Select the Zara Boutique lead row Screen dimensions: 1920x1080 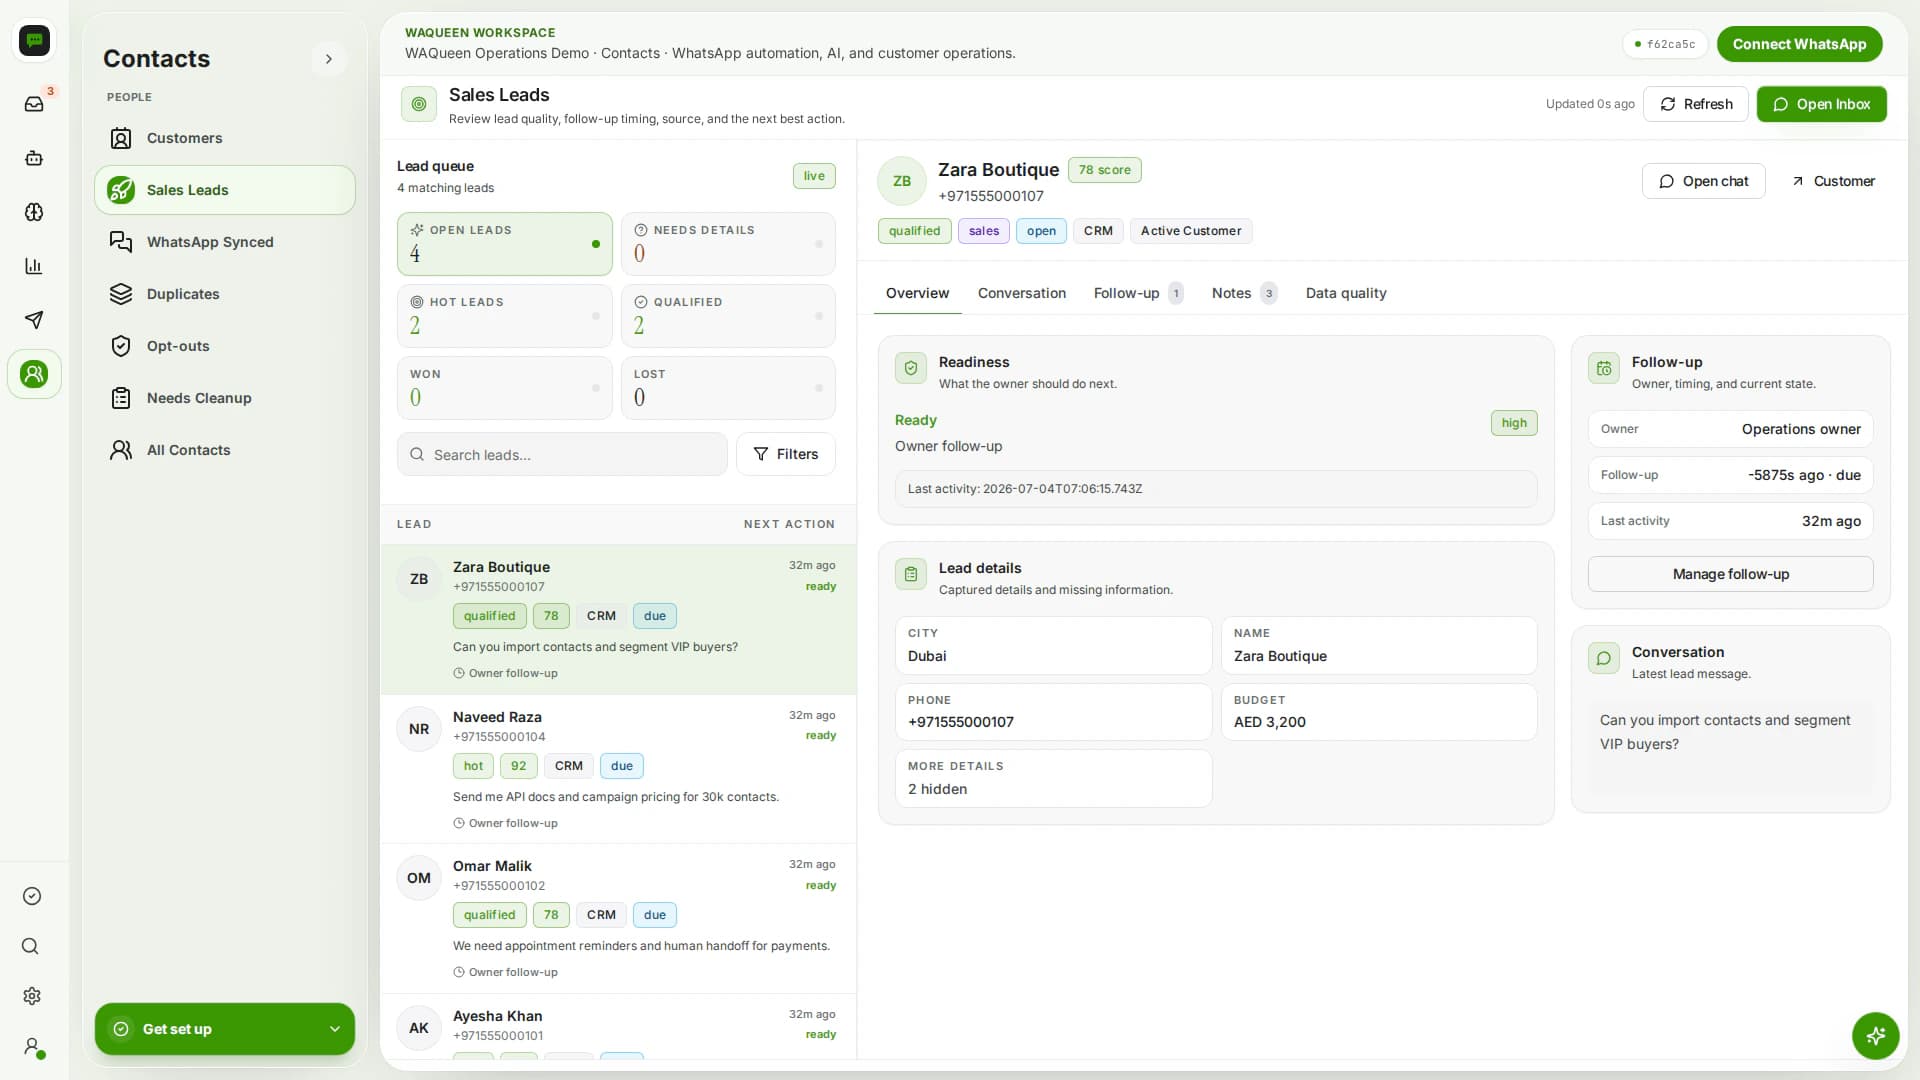tap(618, 620)
